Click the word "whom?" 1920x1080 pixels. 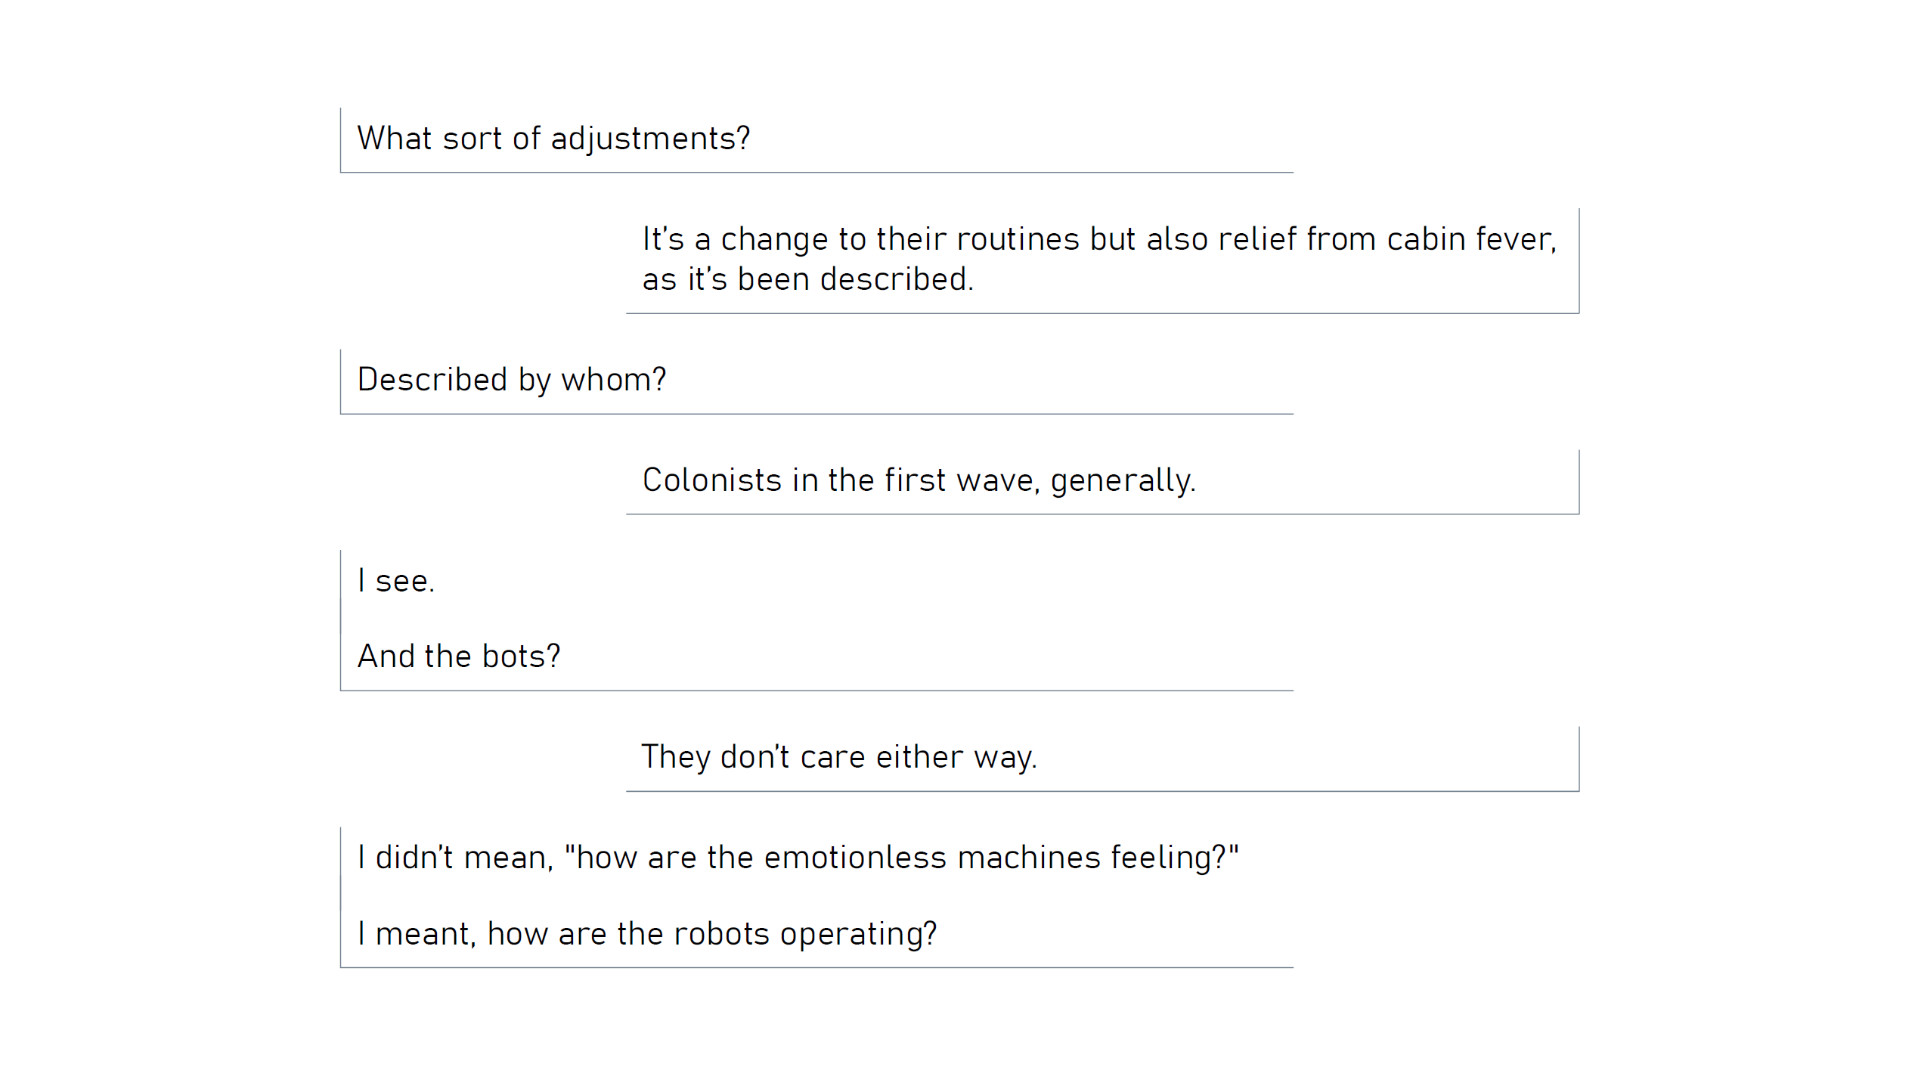pos(613,380)
